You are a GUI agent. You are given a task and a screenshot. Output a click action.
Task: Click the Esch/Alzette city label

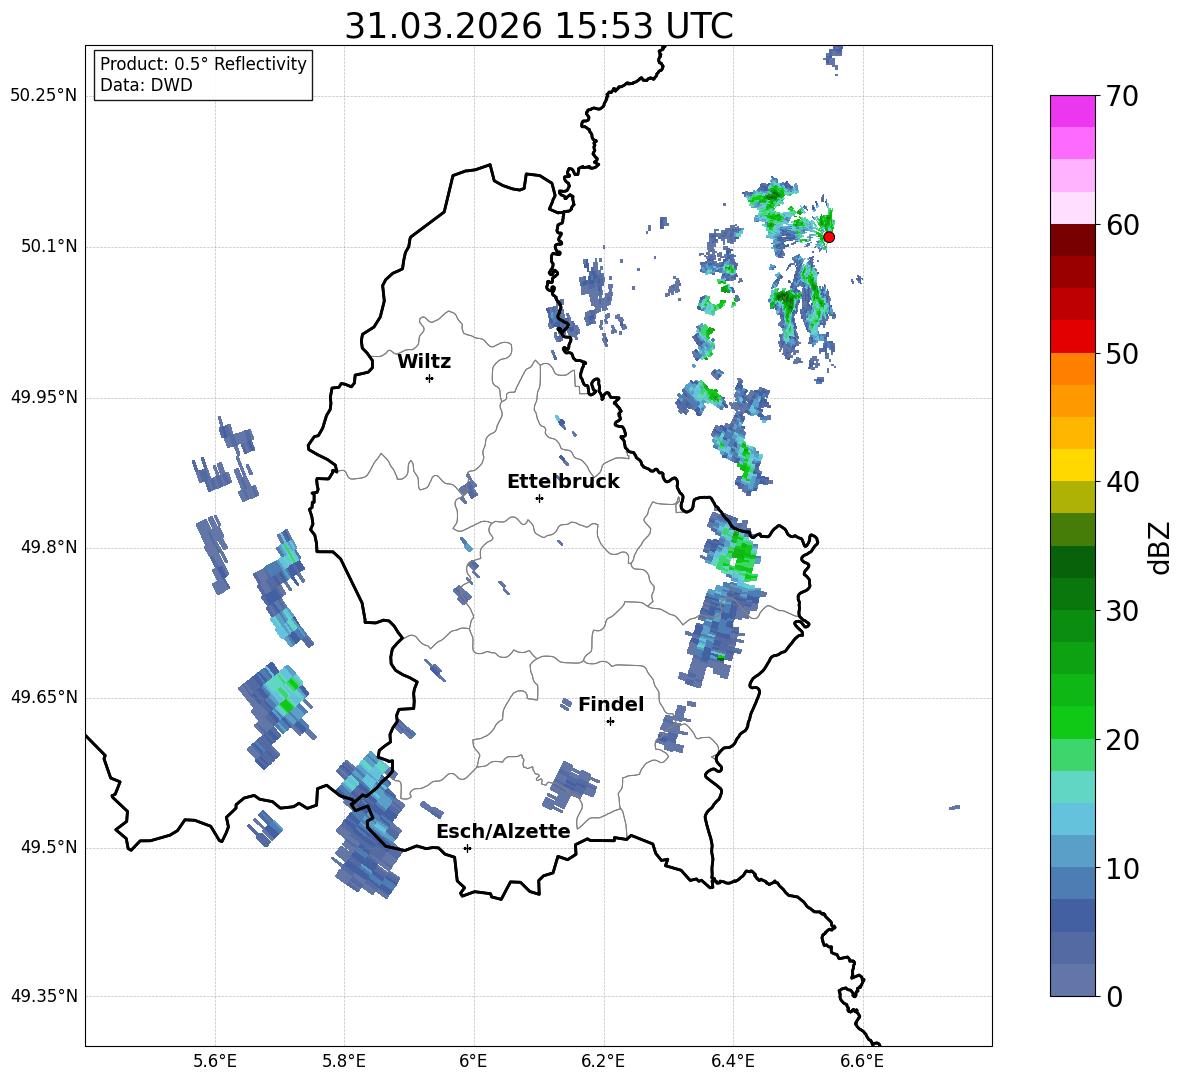click(503, 831)
